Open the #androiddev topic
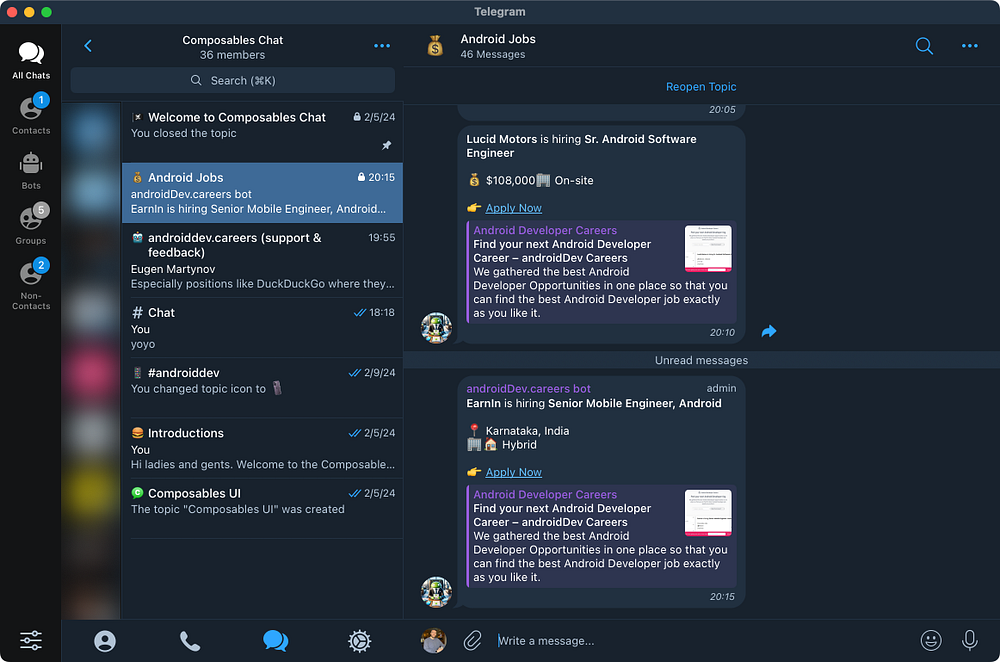 coord(262,388)
